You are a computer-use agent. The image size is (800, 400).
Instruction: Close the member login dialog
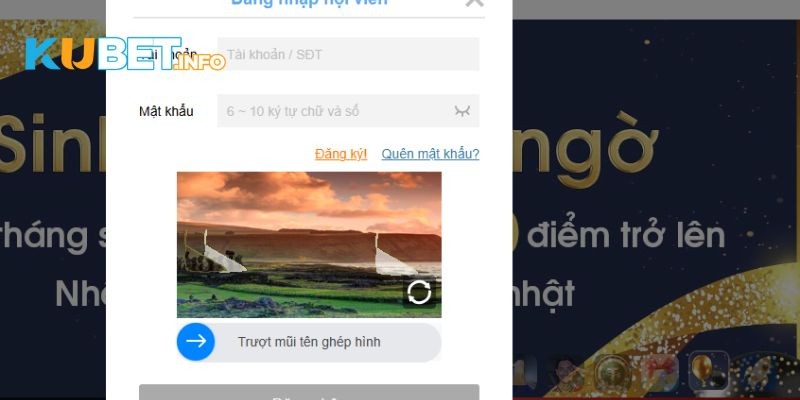pos(474,2)
